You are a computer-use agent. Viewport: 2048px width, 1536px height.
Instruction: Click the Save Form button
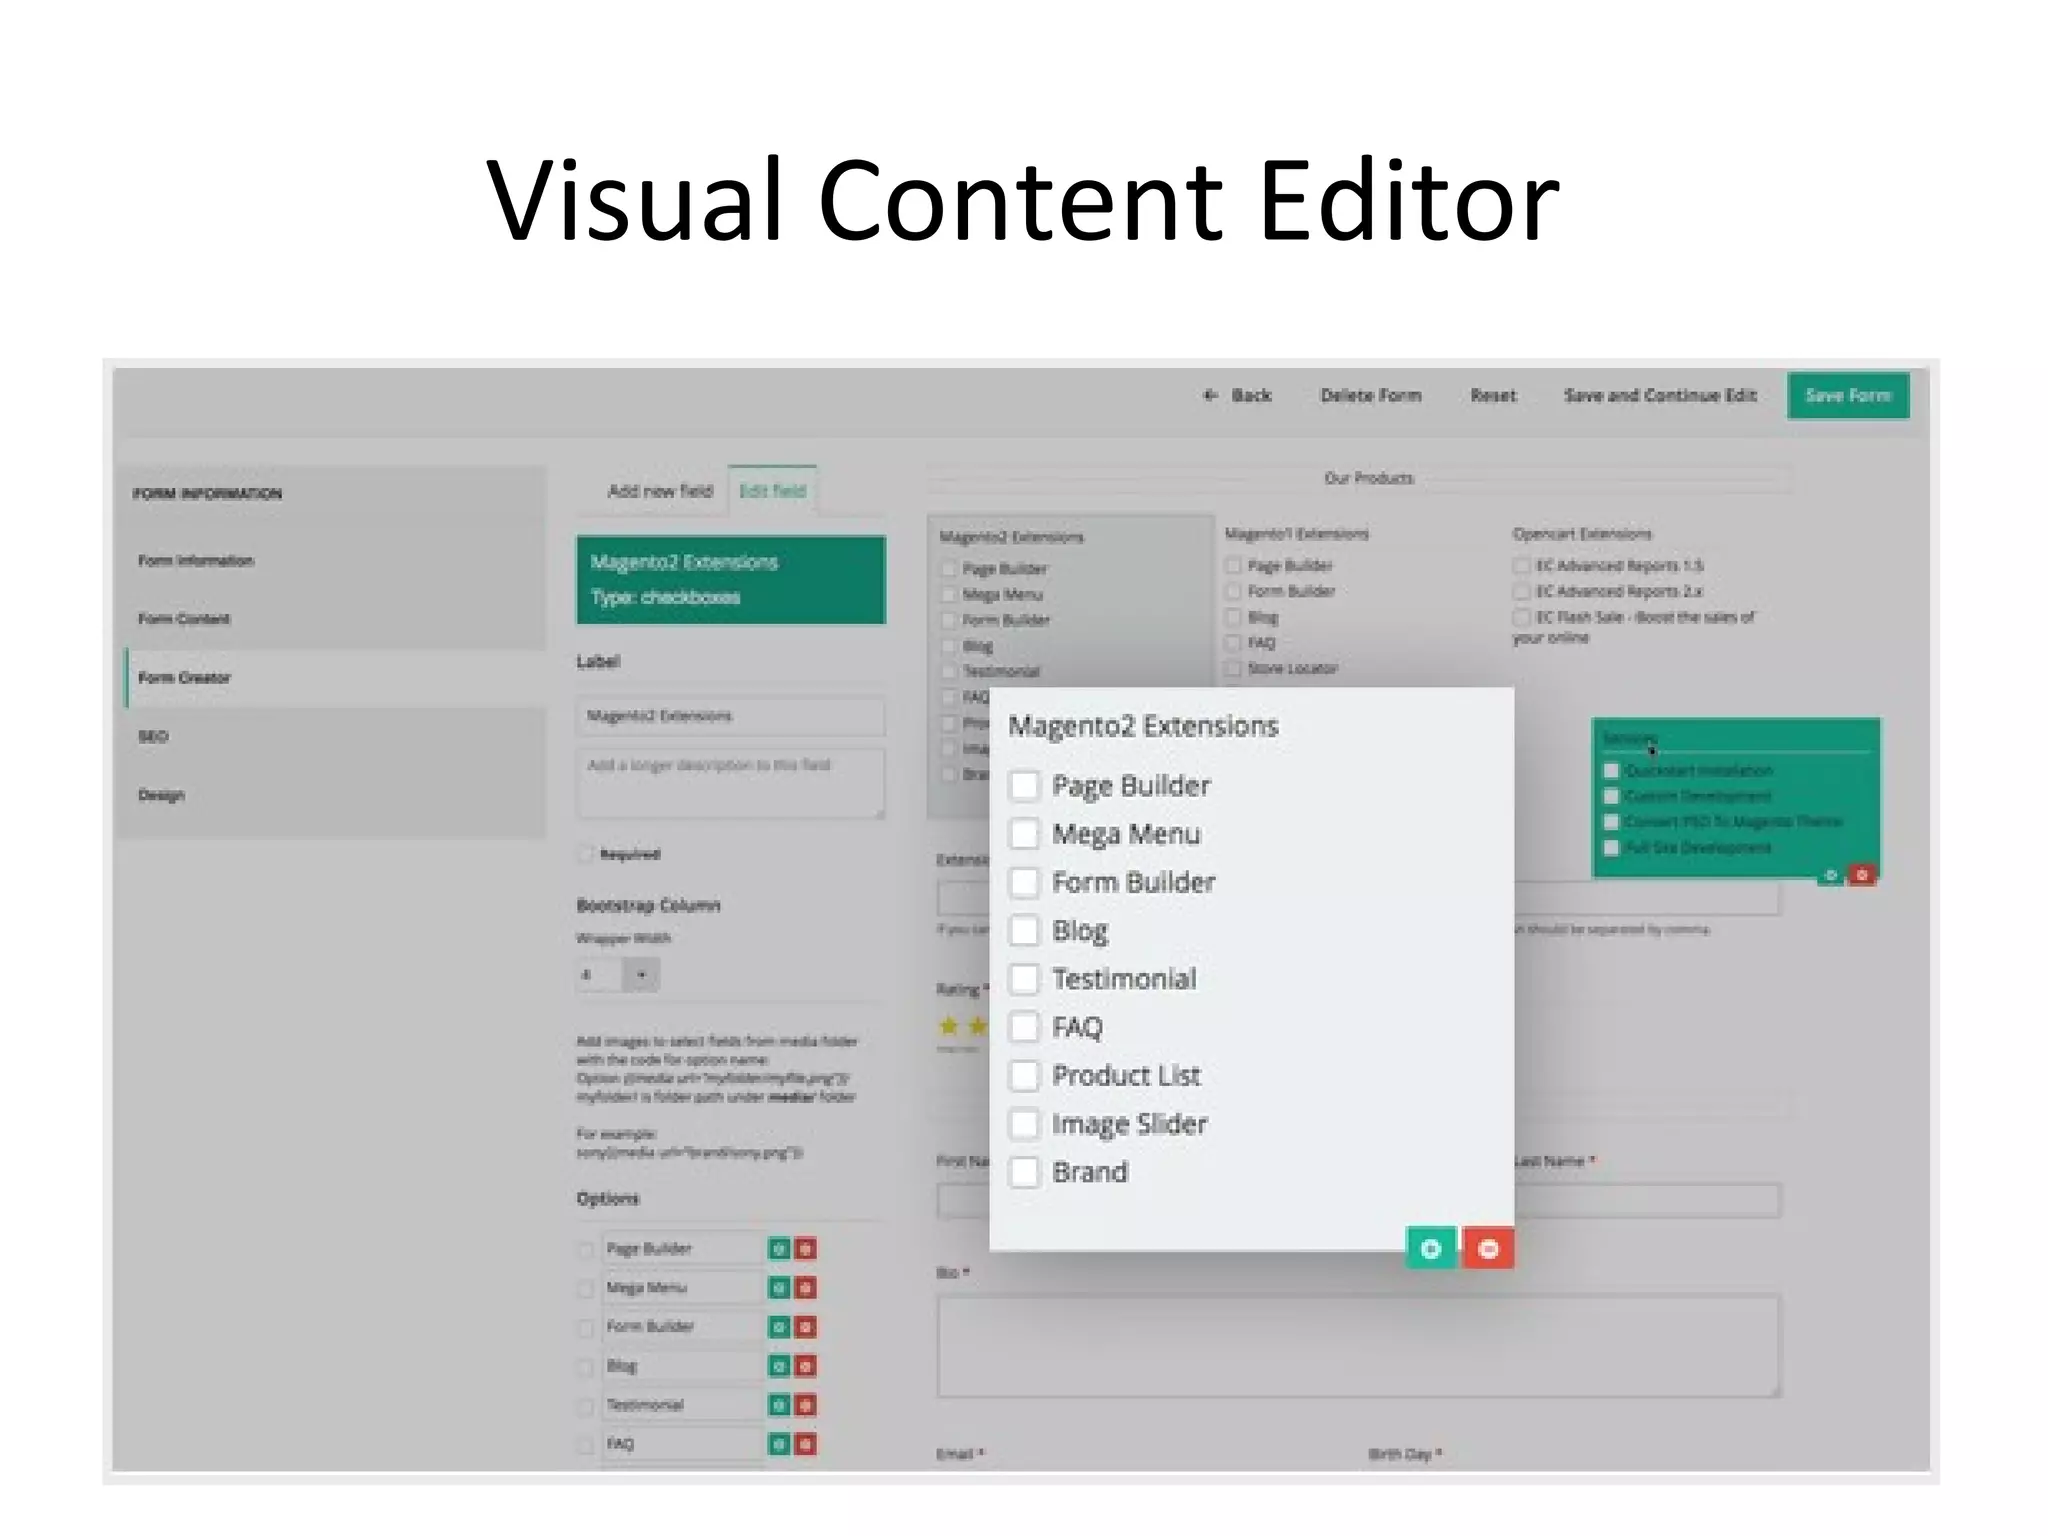point(1848,395)
